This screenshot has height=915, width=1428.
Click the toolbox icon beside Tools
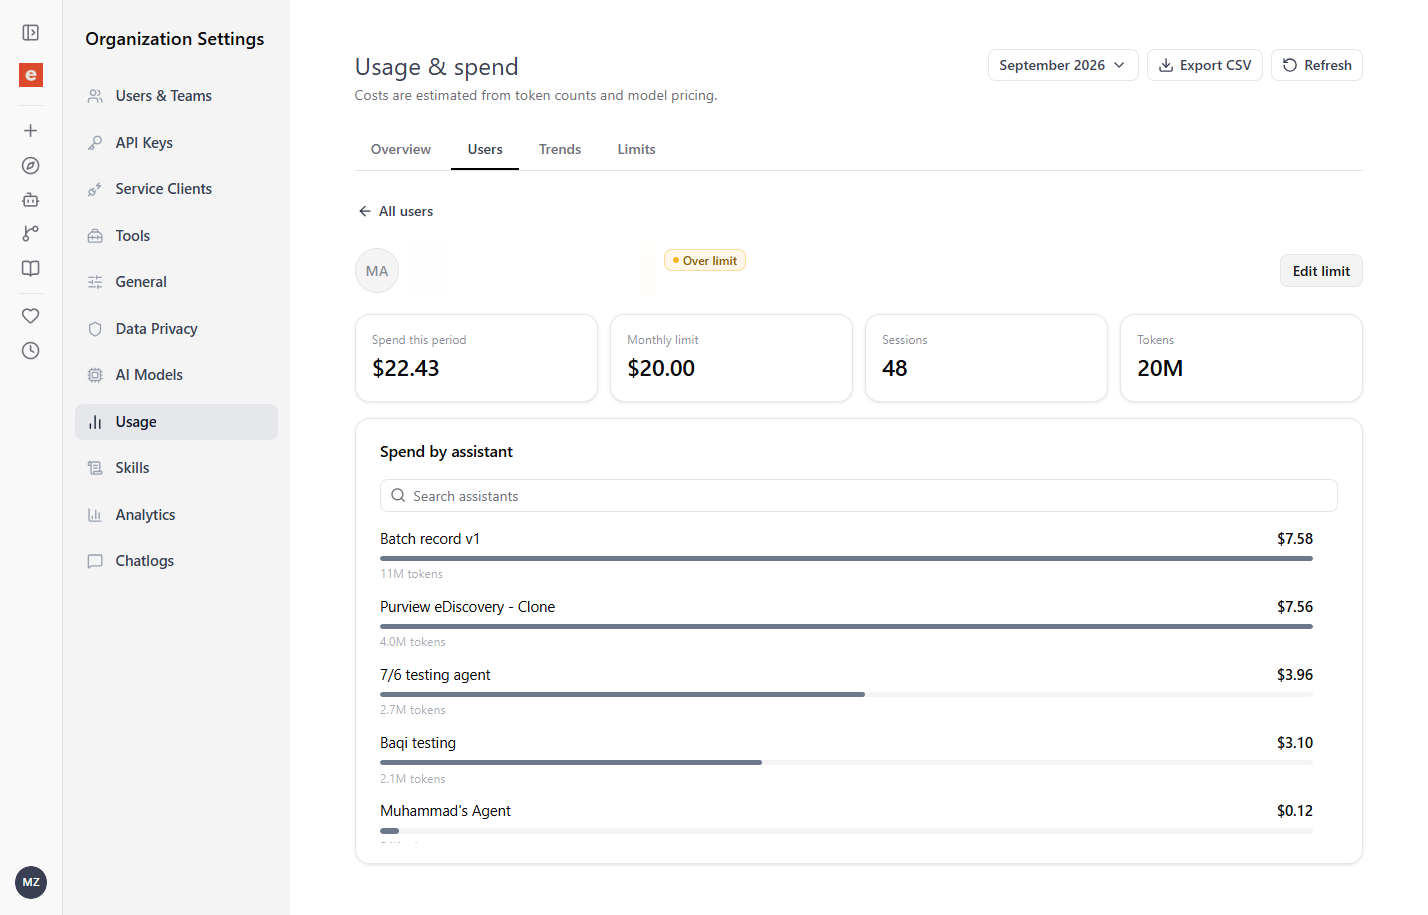click(95, 236)
